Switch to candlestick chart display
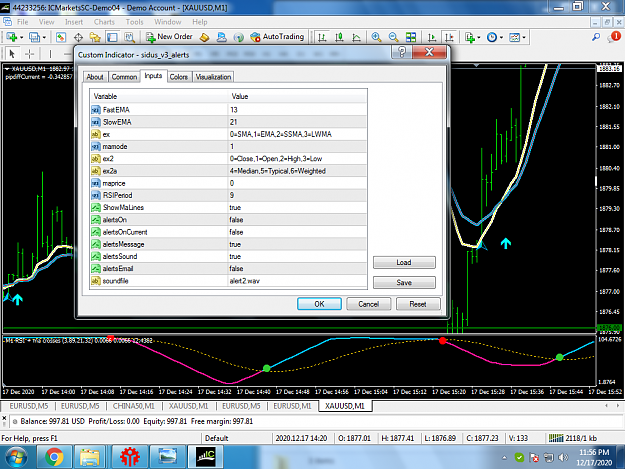This screenshot has width=625, height=469. tap(339, 37)
